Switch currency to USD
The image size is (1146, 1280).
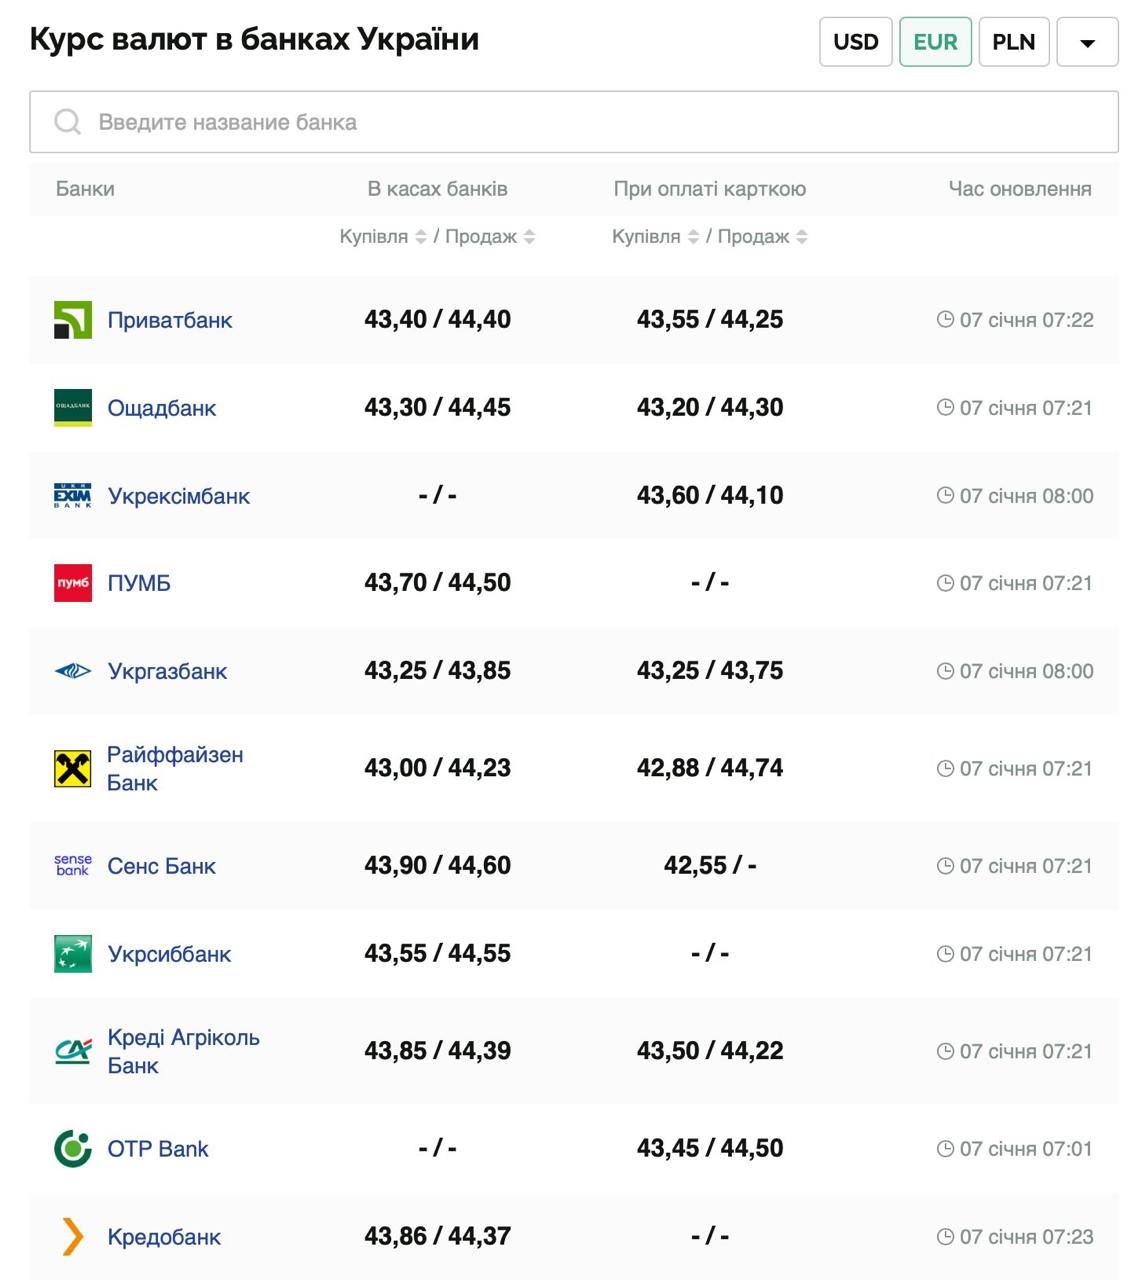[x=855, y=42]
